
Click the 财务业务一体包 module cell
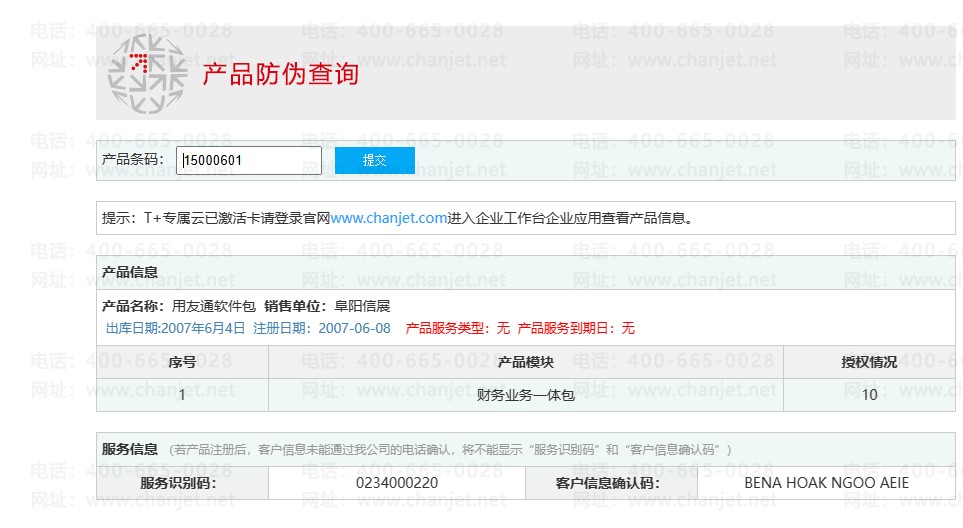[x=526, y=395]
